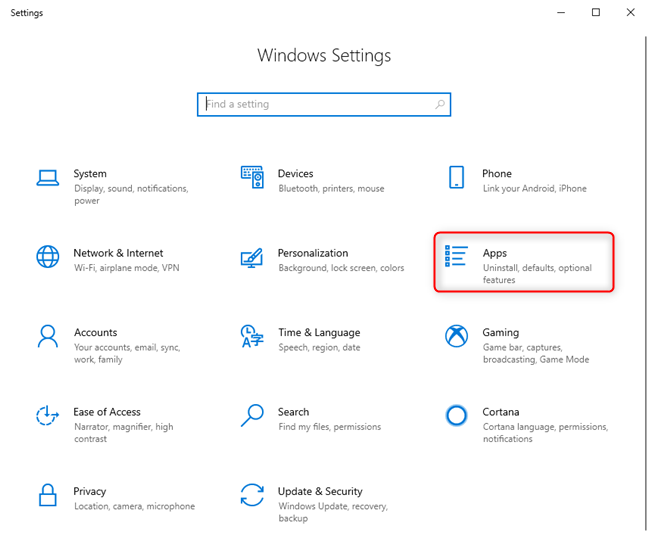Click 'Speech, region, date' text
Screen dimensions: 648x547
tap(319, 347)
